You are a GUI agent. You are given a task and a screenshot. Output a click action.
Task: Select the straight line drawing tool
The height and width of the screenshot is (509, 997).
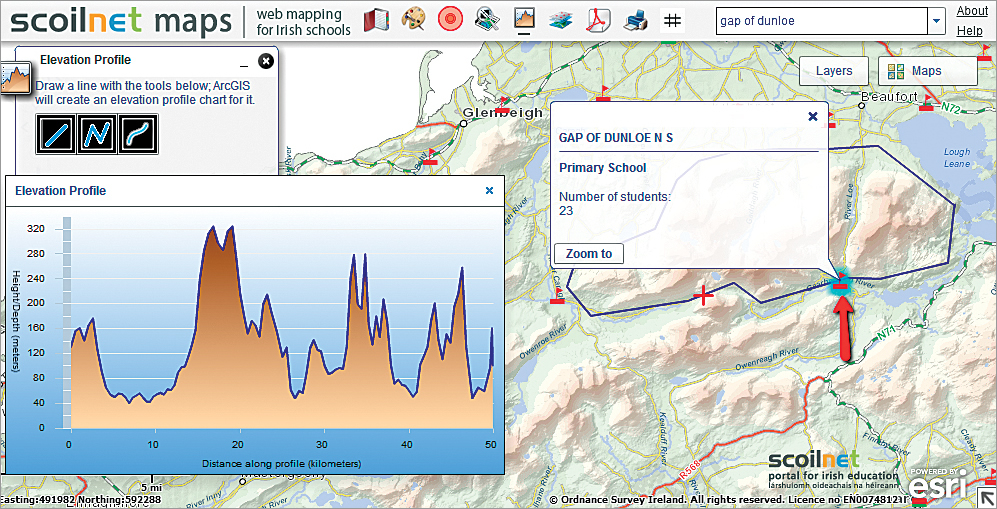[55, 134]
